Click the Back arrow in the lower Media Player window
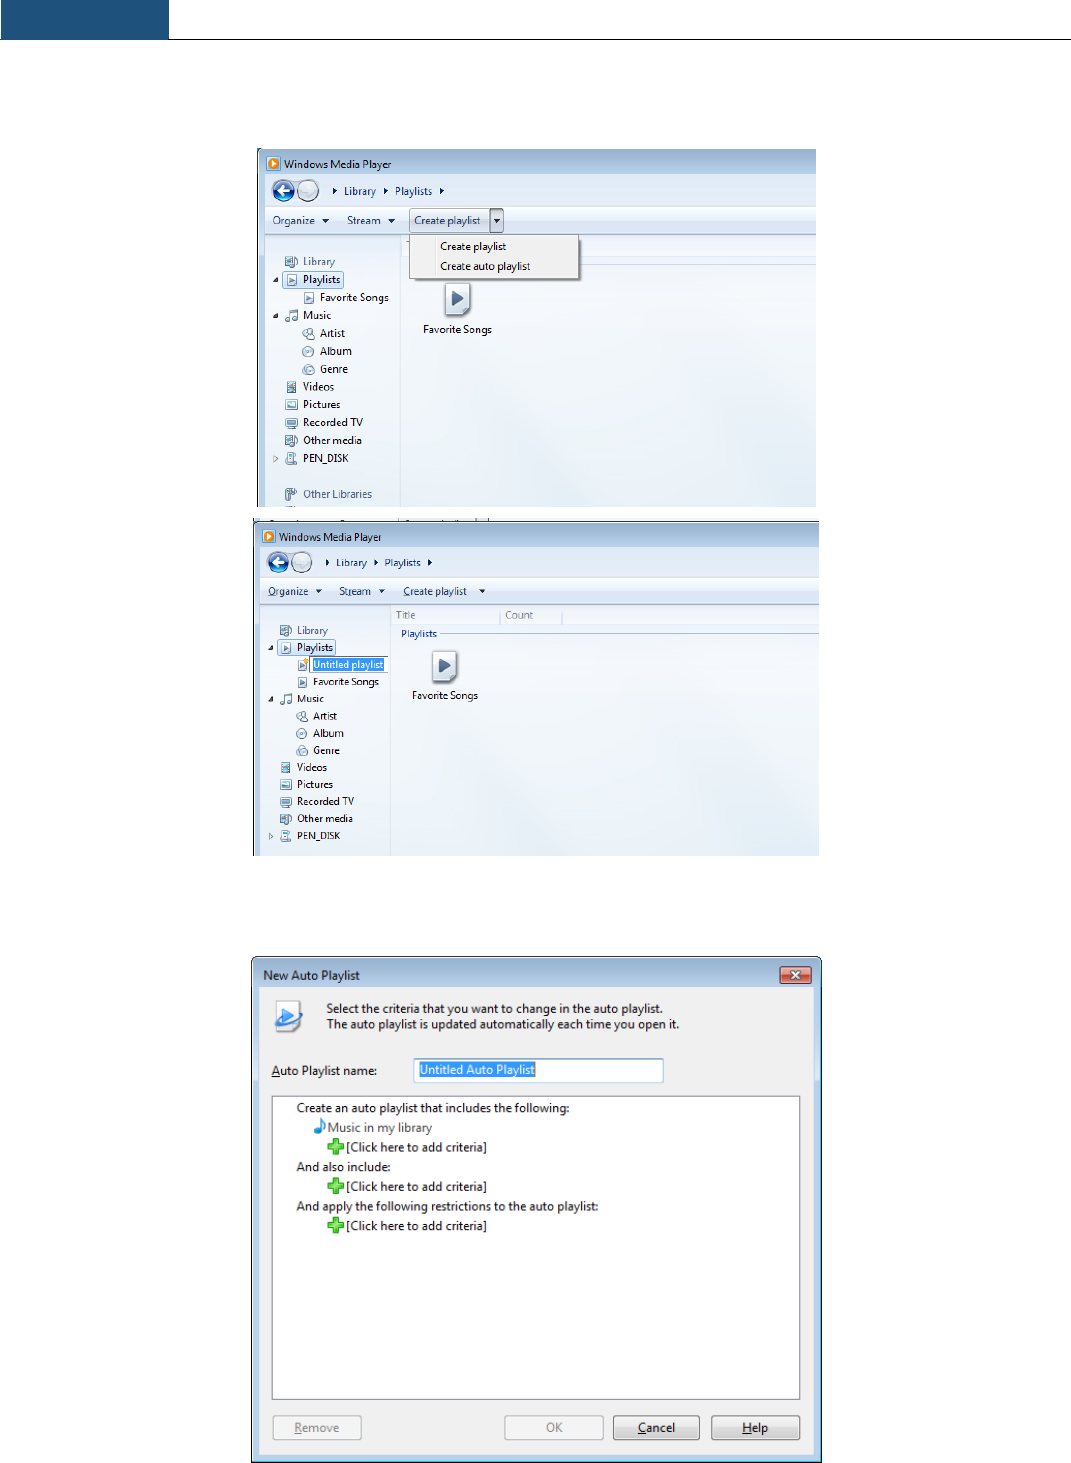The height and width of the screenshot is (1463, 1071). (x=278, y=563)
